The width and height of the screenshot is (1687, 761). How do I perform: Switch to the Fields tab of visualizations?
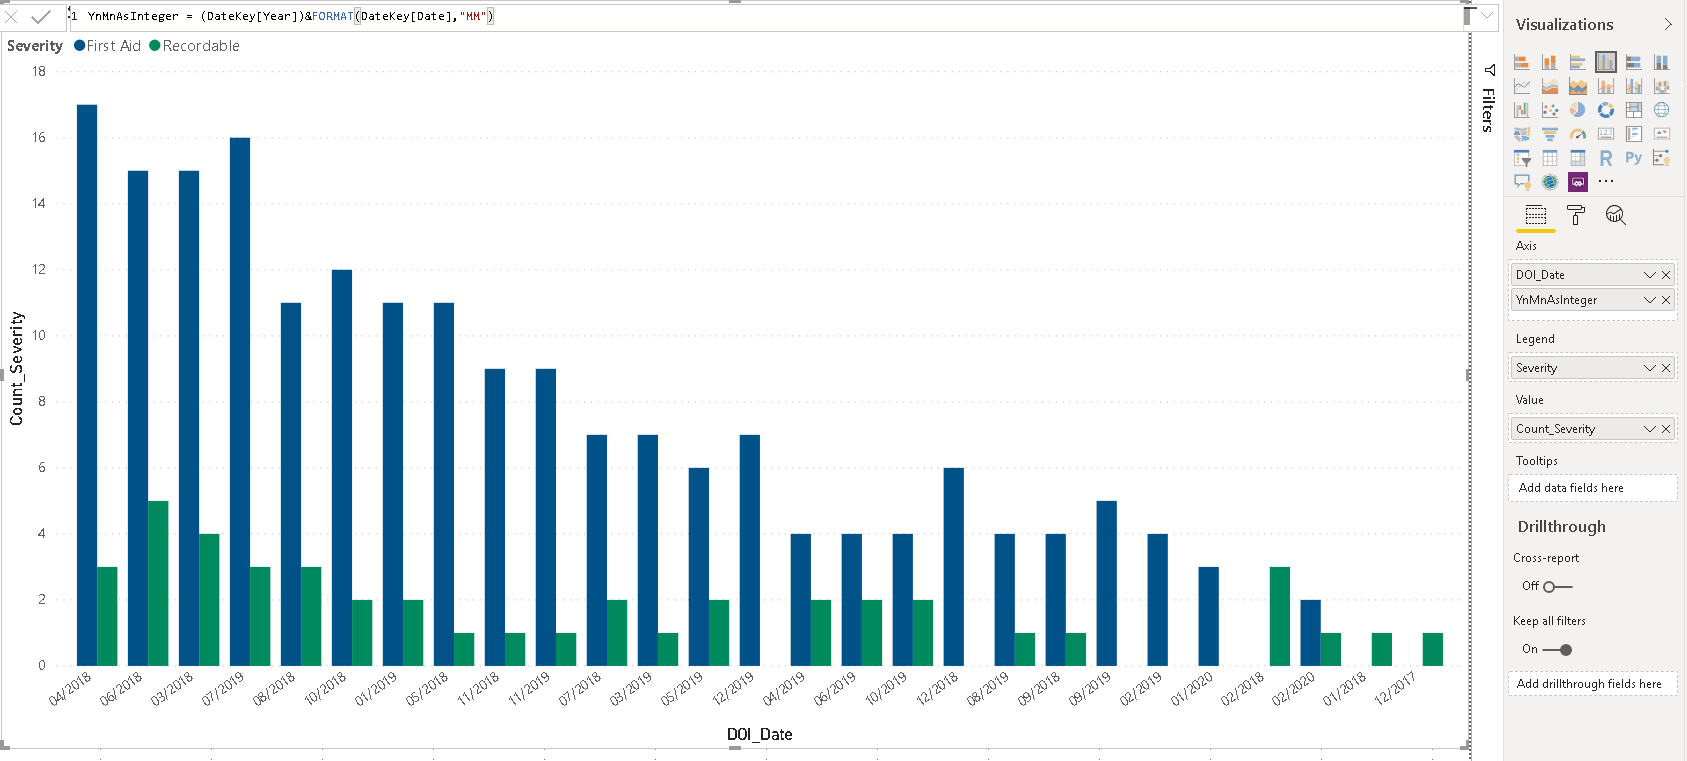point(1536,215)
